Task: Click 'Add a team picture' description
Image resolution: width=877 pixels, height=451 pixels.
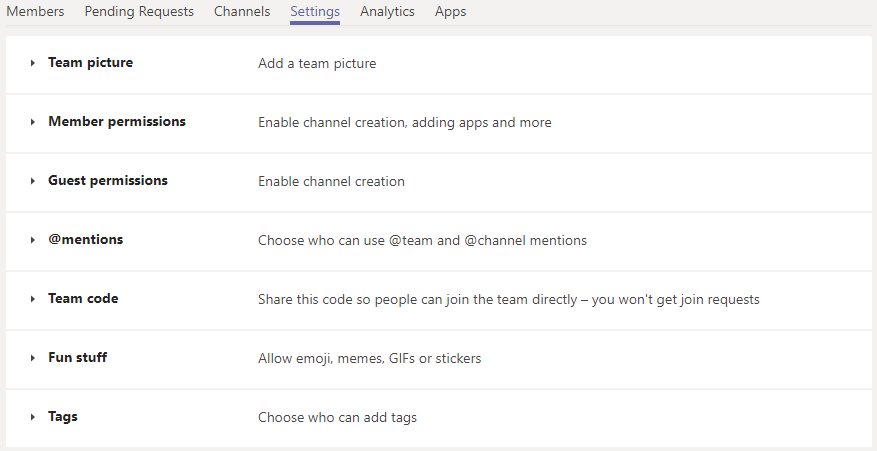Action: [x=317, y=64]
